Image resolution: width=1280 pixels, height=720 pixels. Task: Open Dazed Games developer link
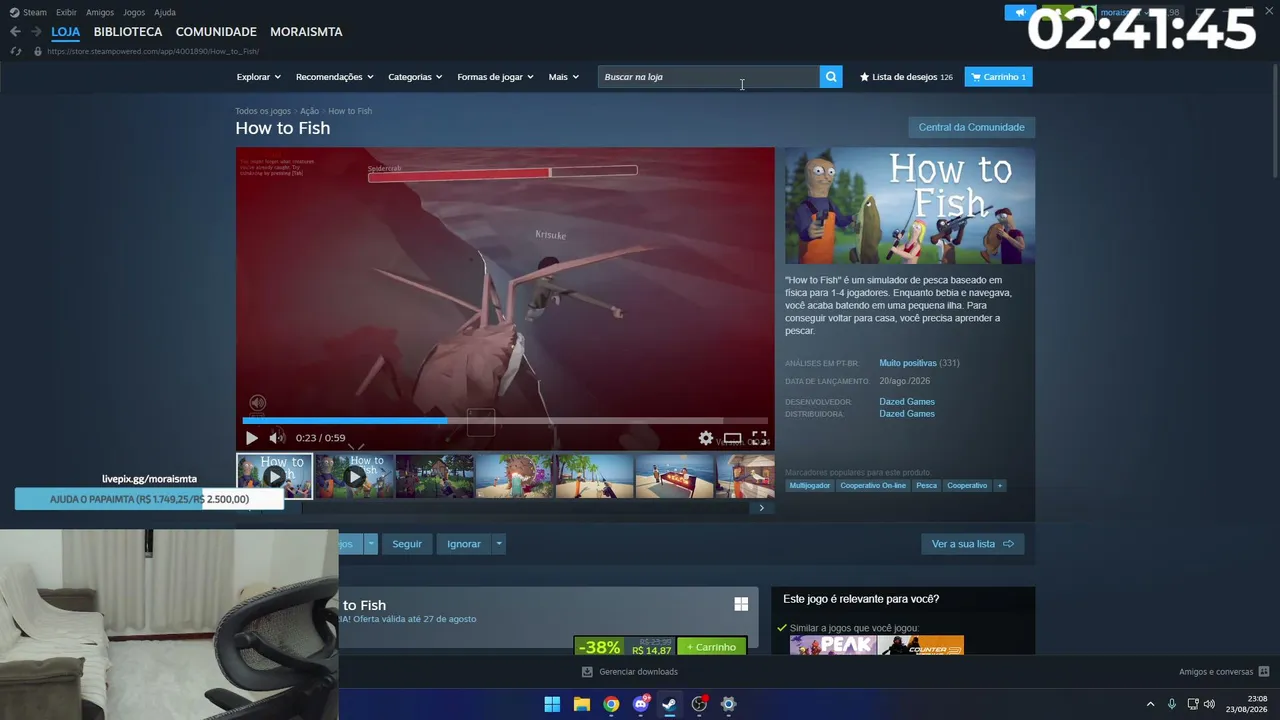(907, 402)
